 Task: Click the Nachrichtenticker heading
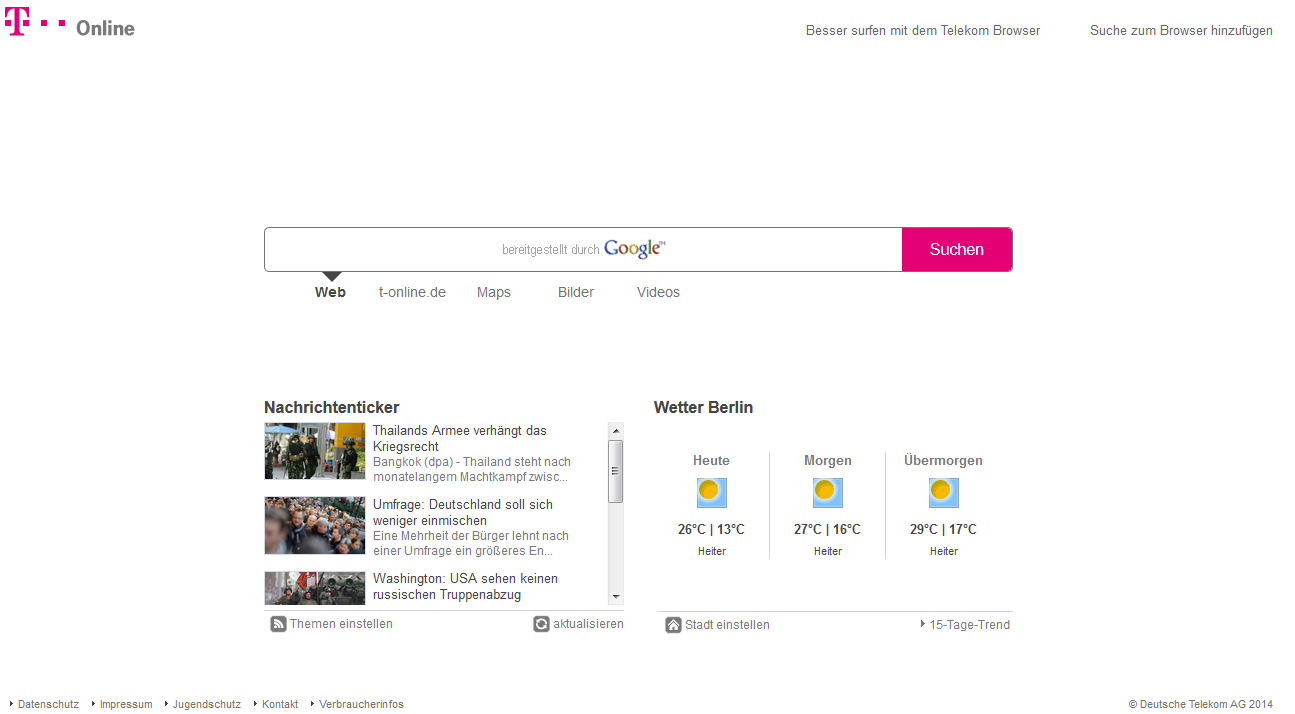point(331,408)
